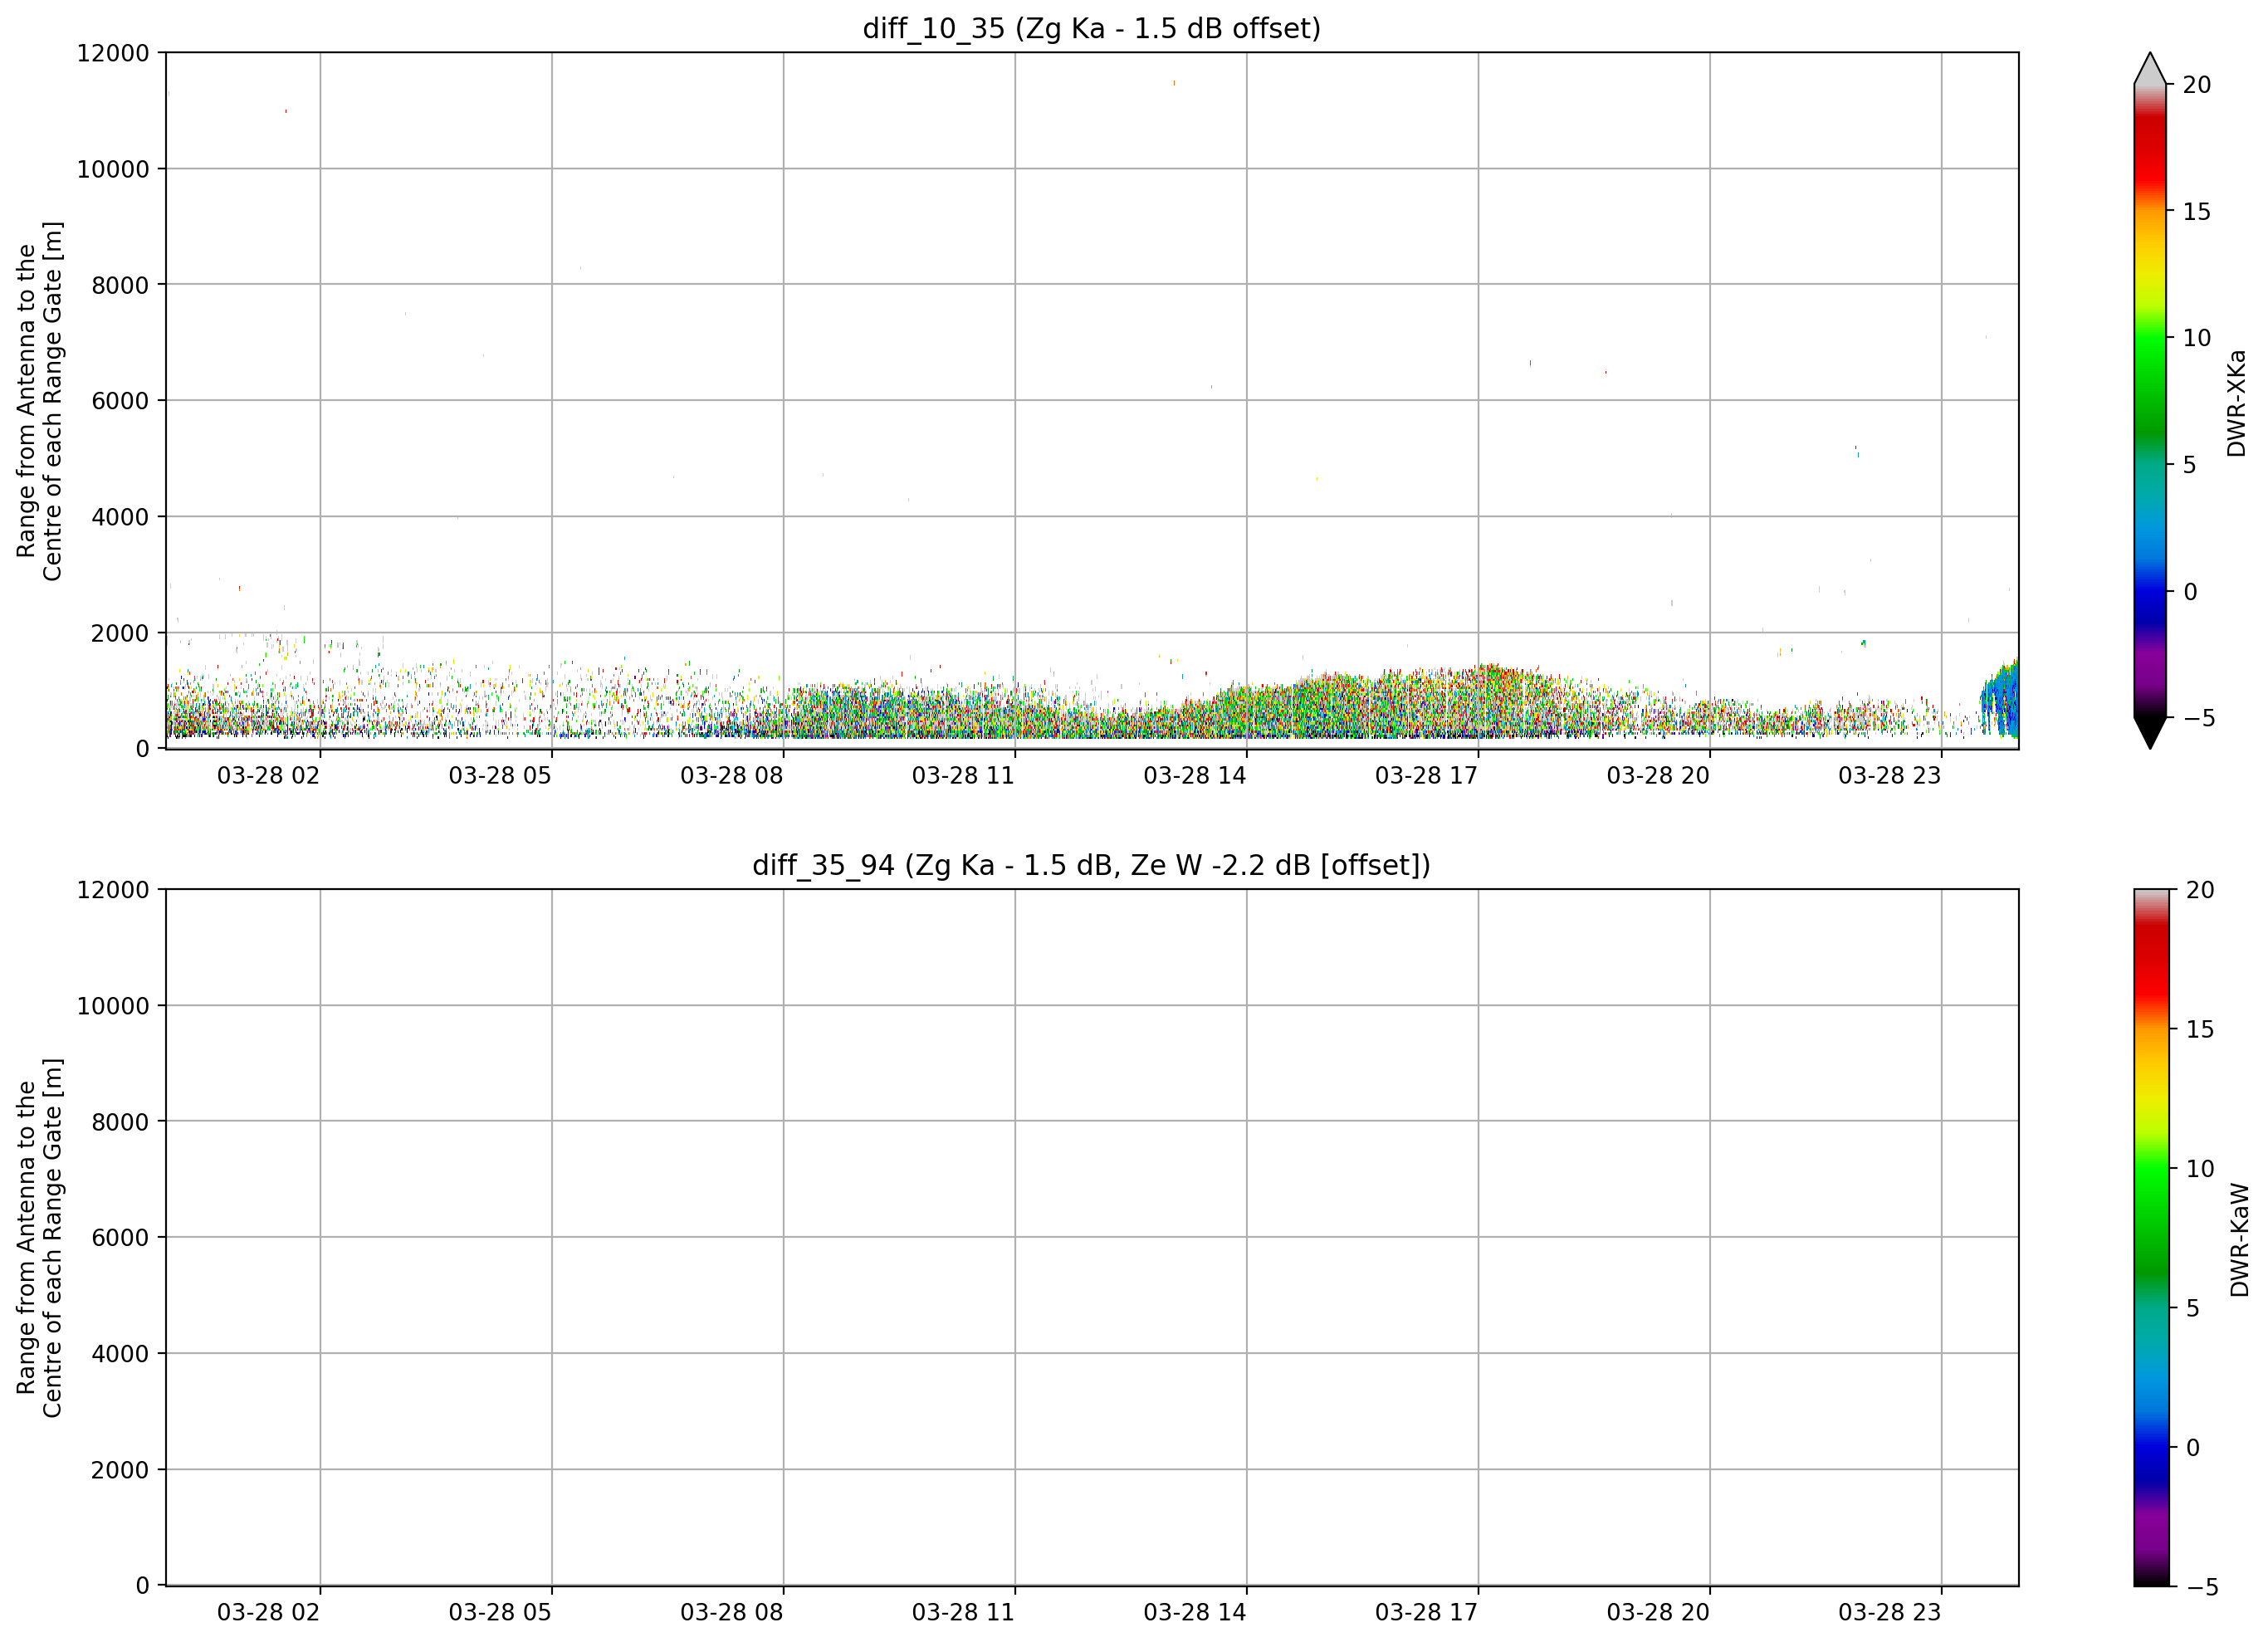Click y-tick '4000' on the diff_35_94 plot
Screen dimensions: 2268x1642
click(x=120, y=1354)
